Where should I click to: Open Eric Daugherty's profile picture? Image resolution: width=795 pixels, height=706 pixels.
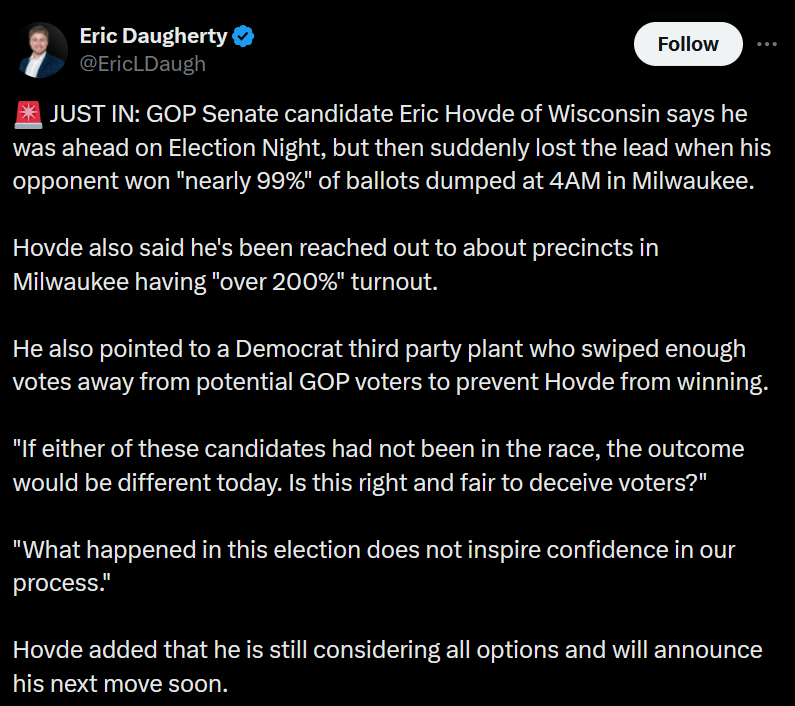[40, 50]
